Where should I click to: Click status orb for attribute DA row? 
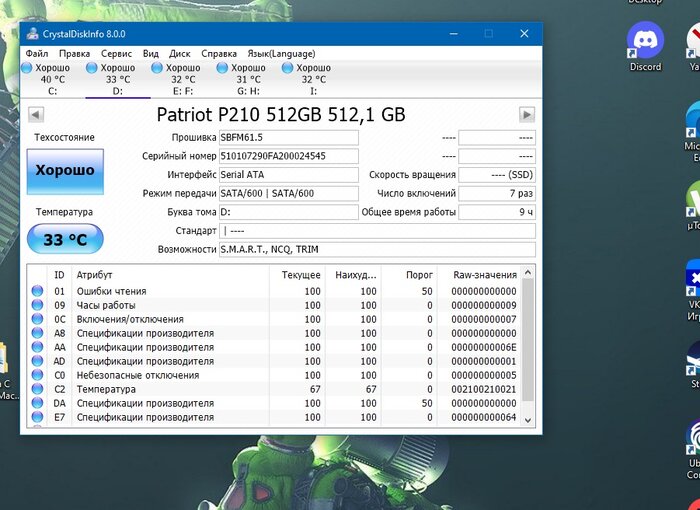[x=38, y=403]
